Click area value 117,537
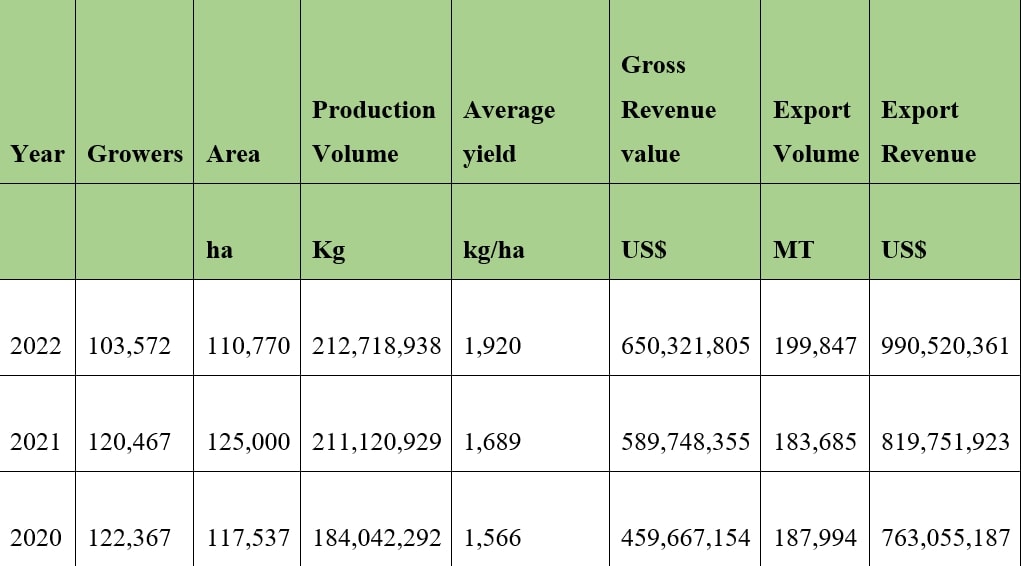Screen dimensions: 1021x566 point(248,538)
